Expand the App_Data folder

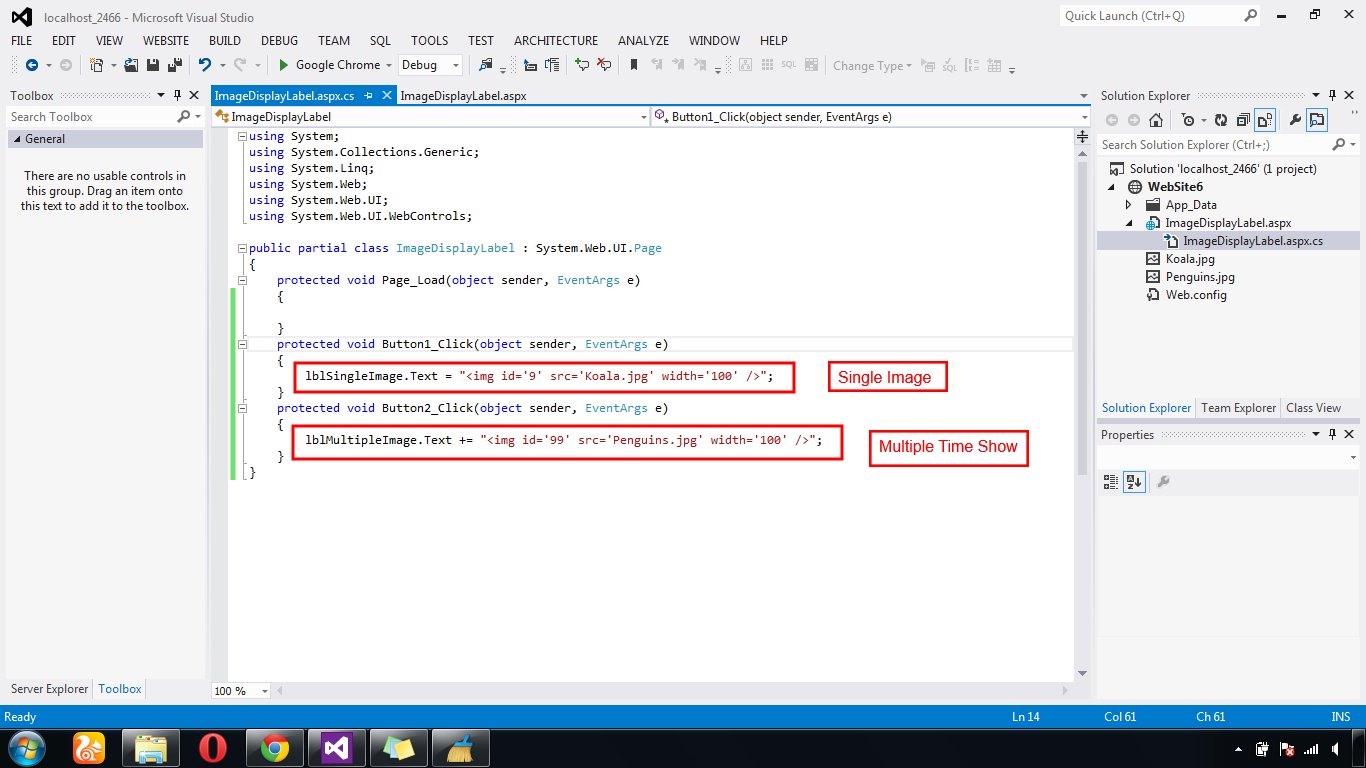(1126, 204)
